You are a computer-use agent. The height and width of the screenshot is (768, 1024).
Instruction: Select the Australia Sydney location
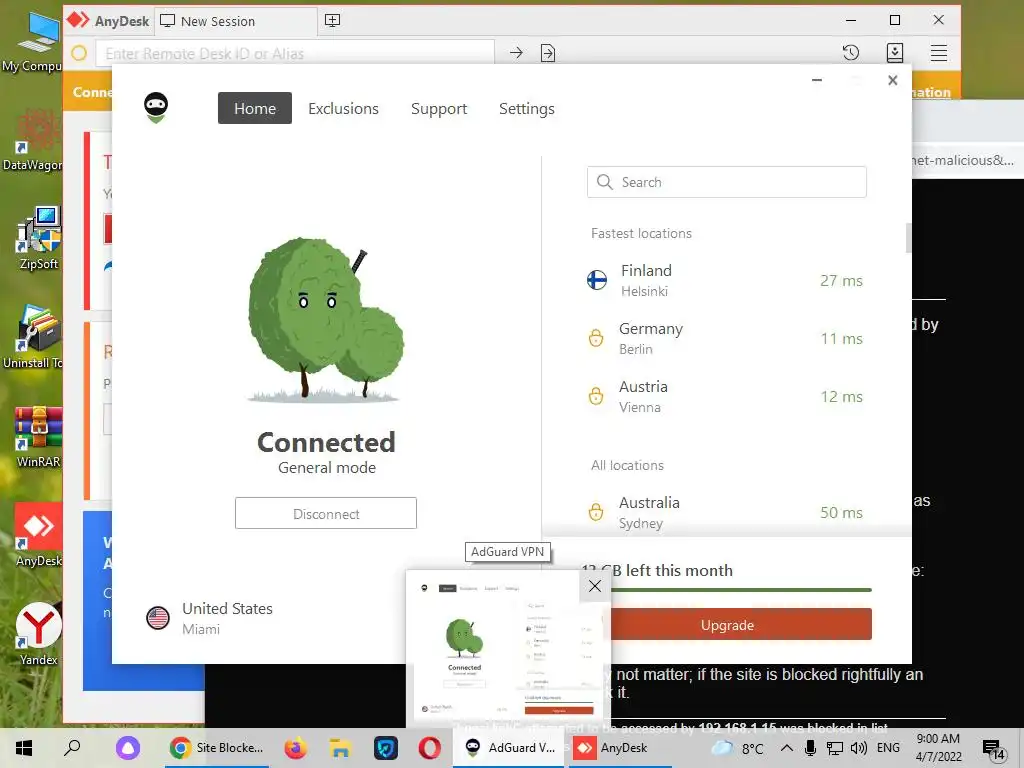[x=726, y=512]
